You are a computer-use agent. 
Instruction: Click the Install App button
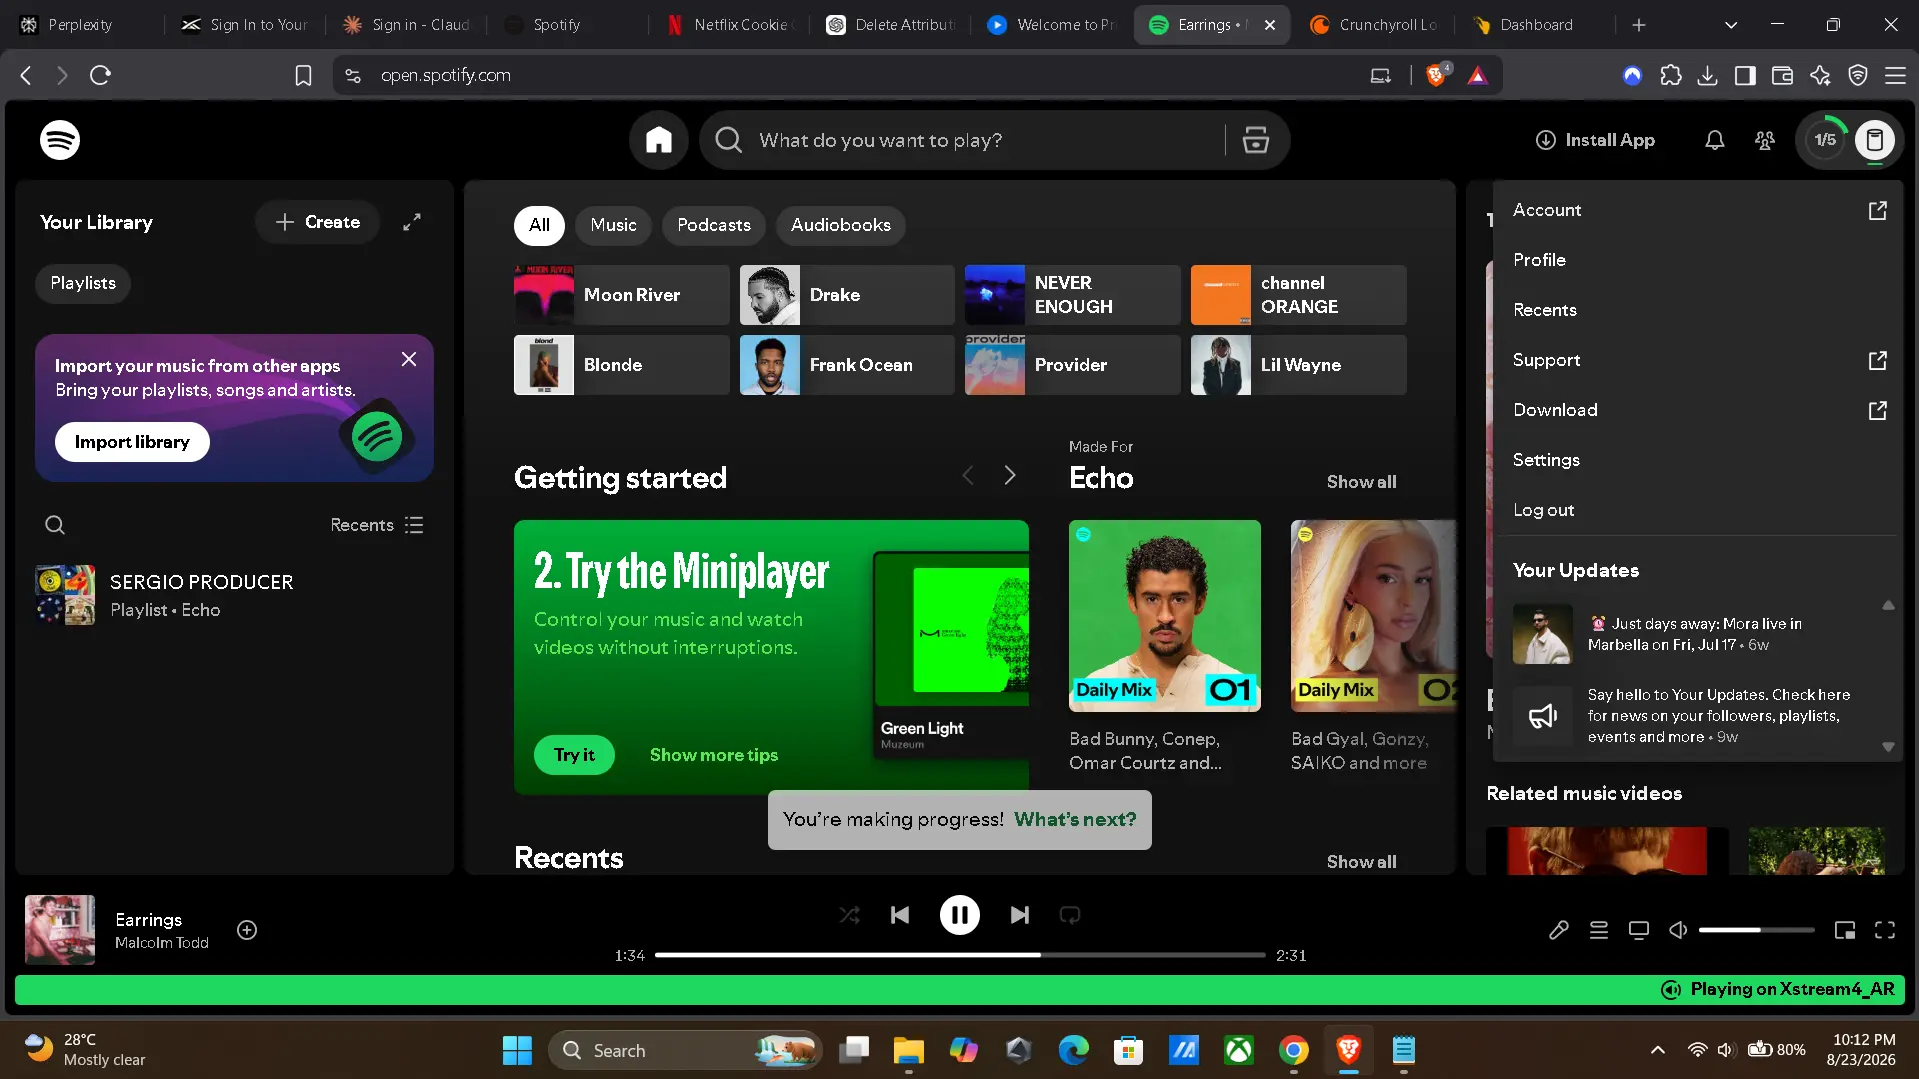1595,140
